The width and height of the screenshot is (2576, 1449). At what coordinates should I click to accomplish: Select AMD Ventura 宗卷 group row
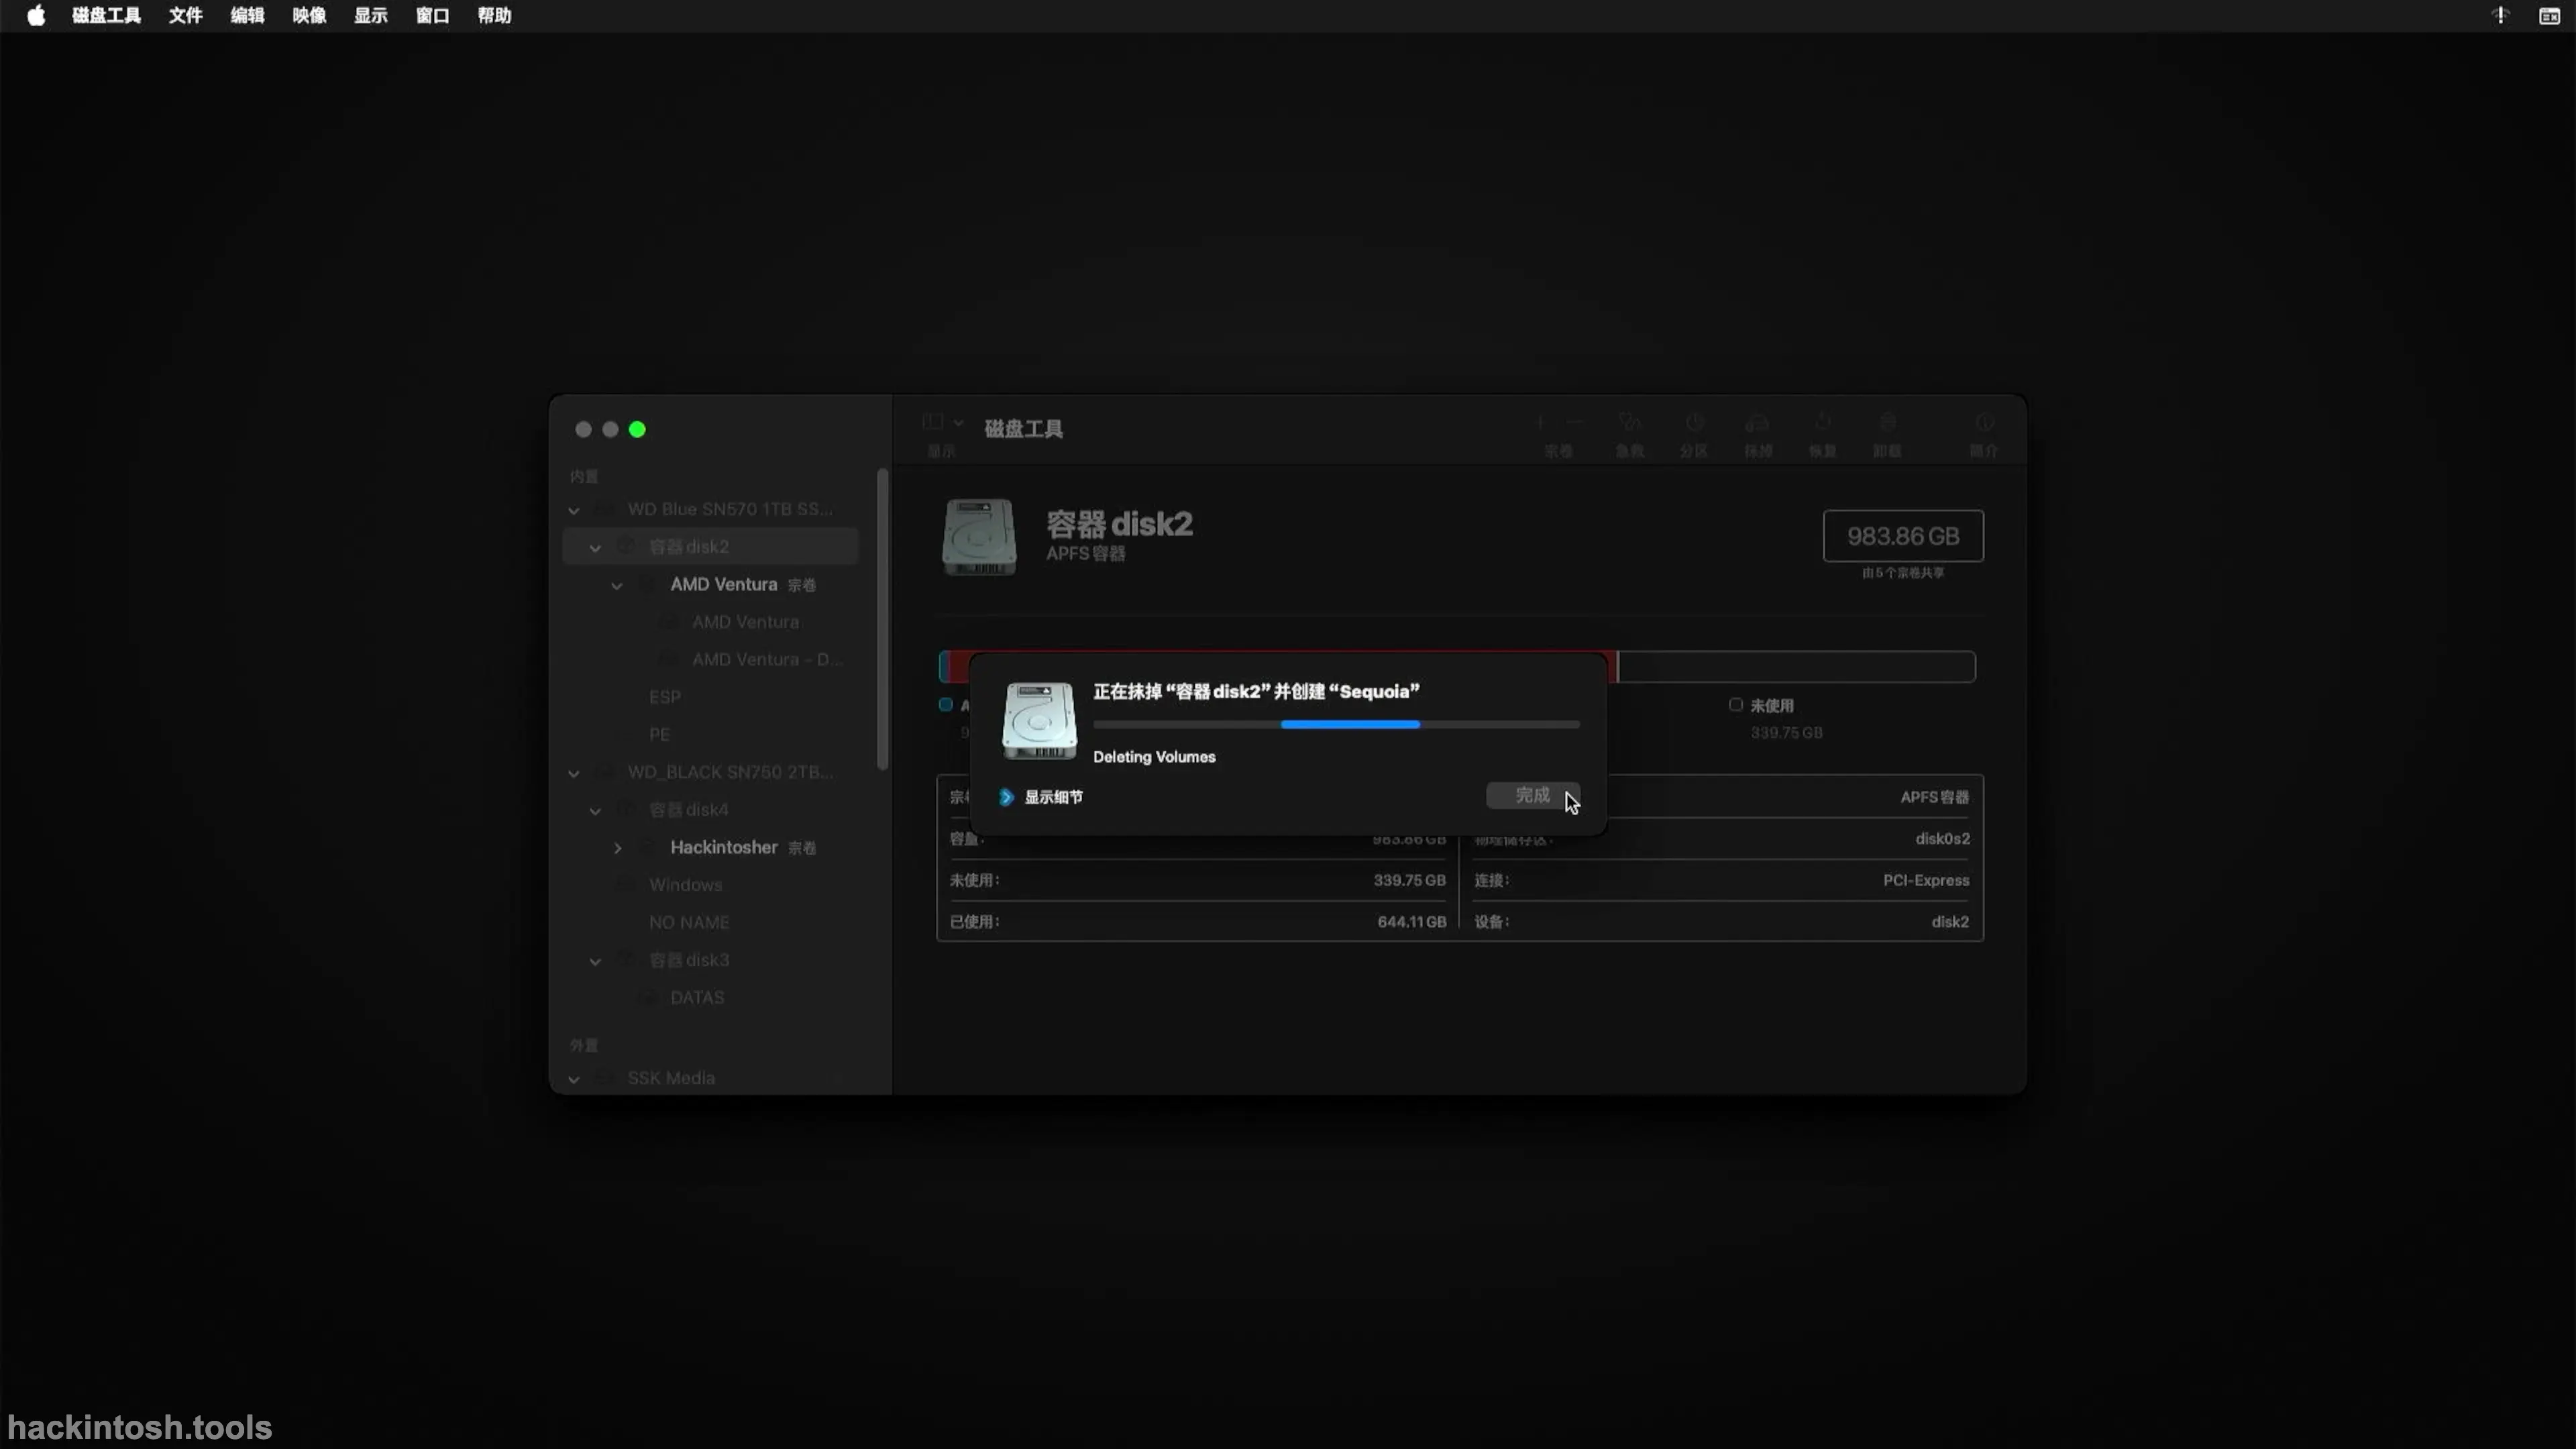pos(710,584)
